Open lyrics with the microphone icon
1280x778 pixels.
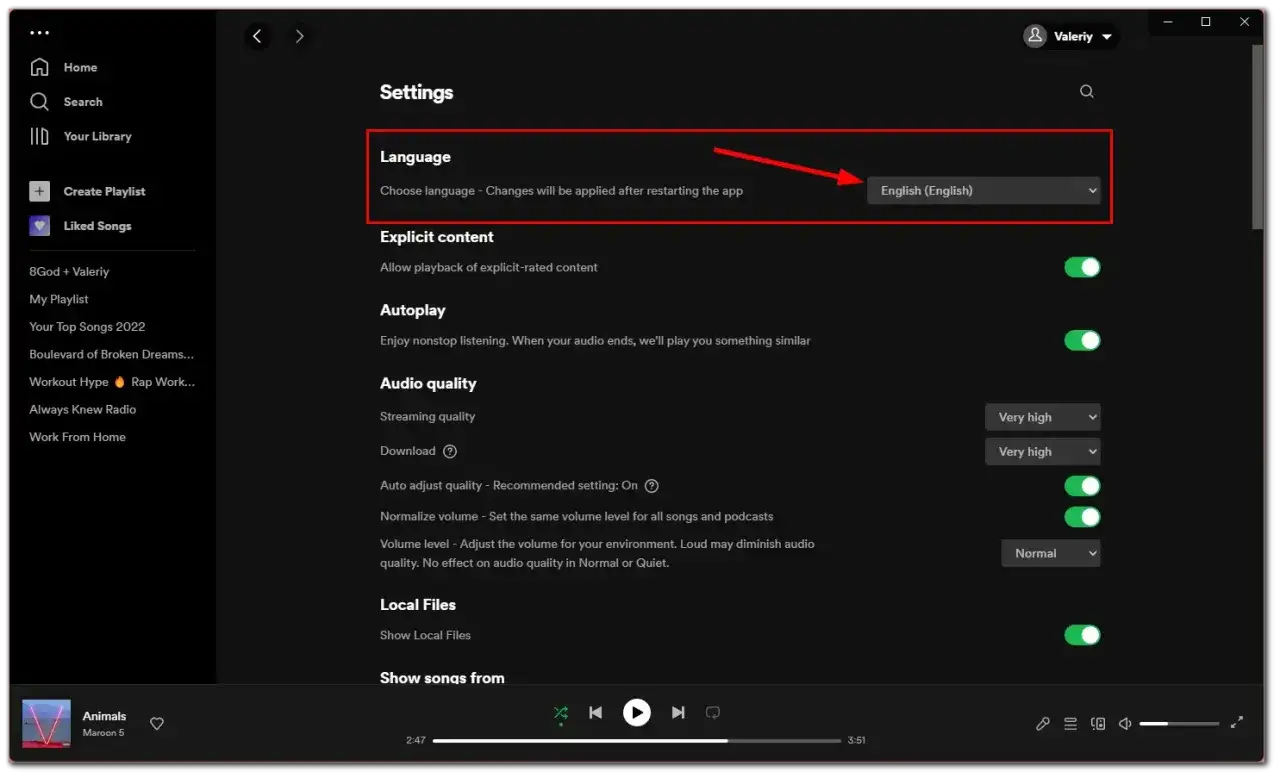[1043, 723]
